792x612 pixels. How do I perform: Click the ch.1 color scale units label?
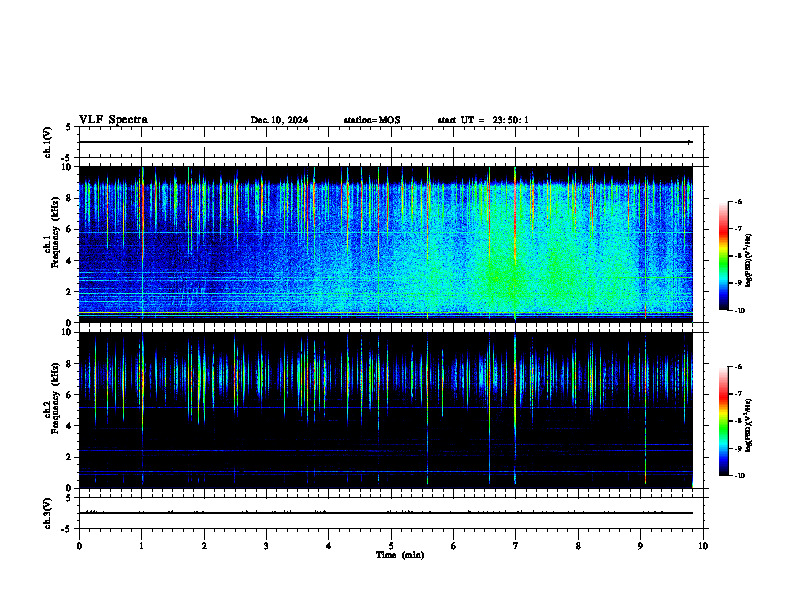pos(749,261)
